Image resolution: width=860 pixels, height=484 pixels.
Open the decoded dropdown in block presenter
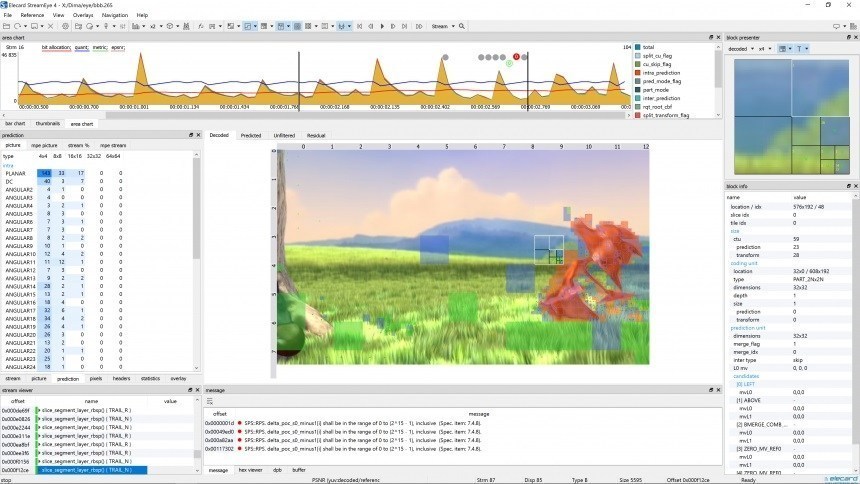pos(741,49)
